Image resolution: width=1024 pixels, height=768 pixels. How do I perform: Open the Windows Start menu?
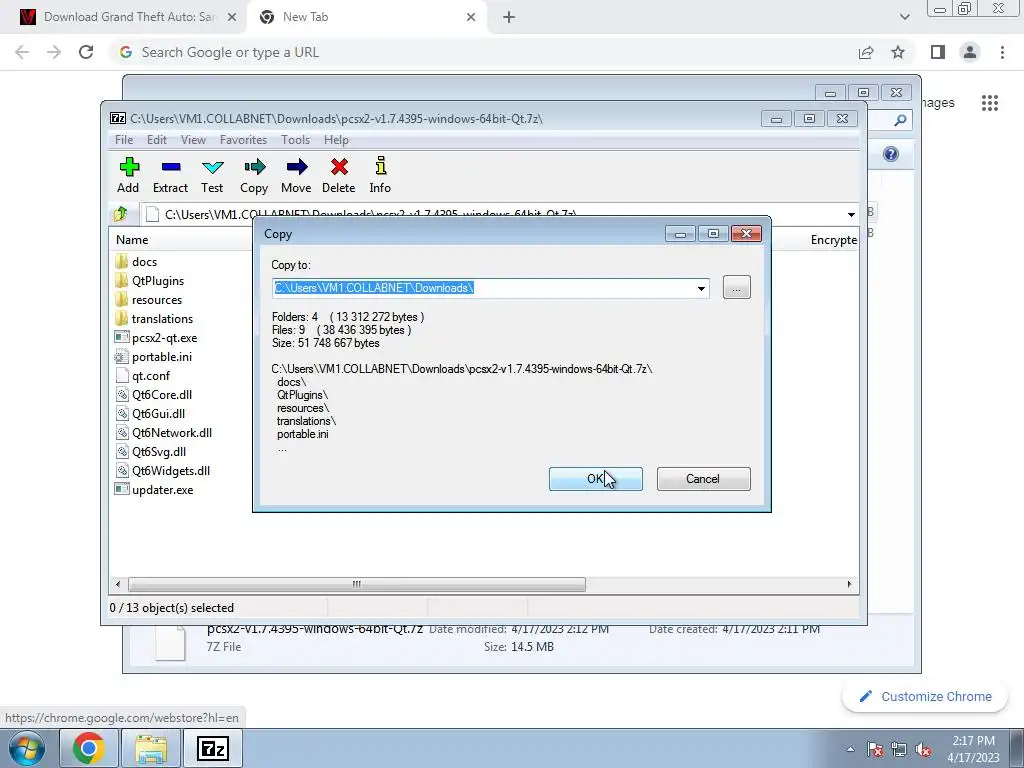pyautogui.click(x=27, y=748)
